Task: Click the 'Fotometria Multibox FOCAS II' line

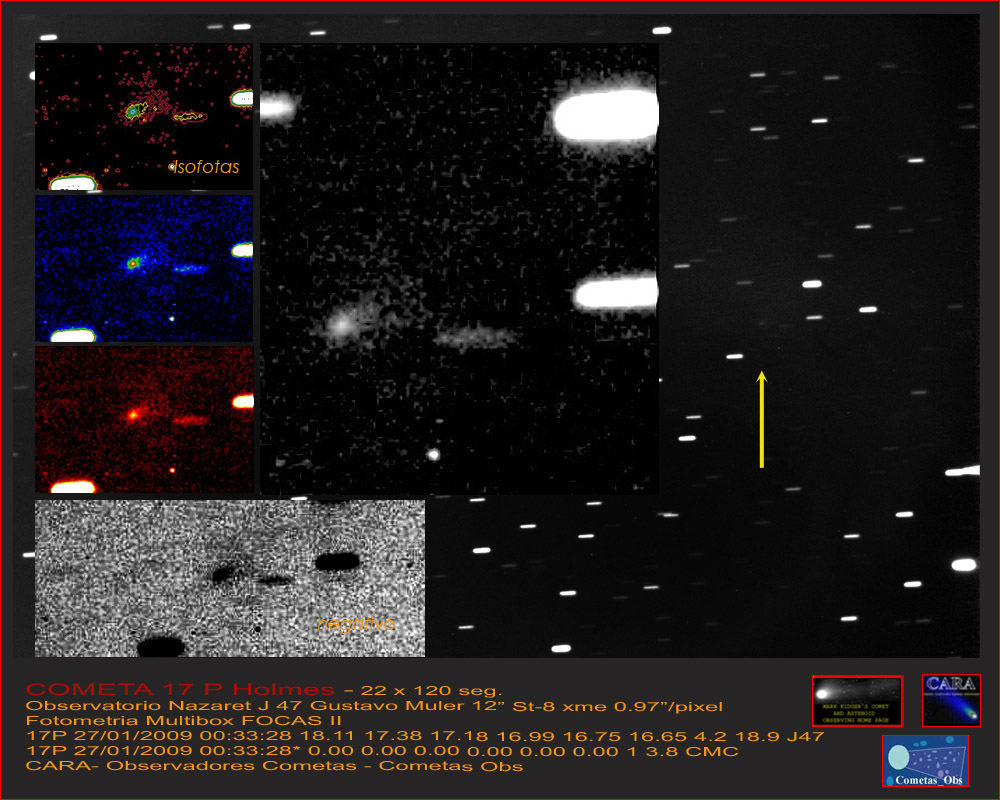Action: 184,721
